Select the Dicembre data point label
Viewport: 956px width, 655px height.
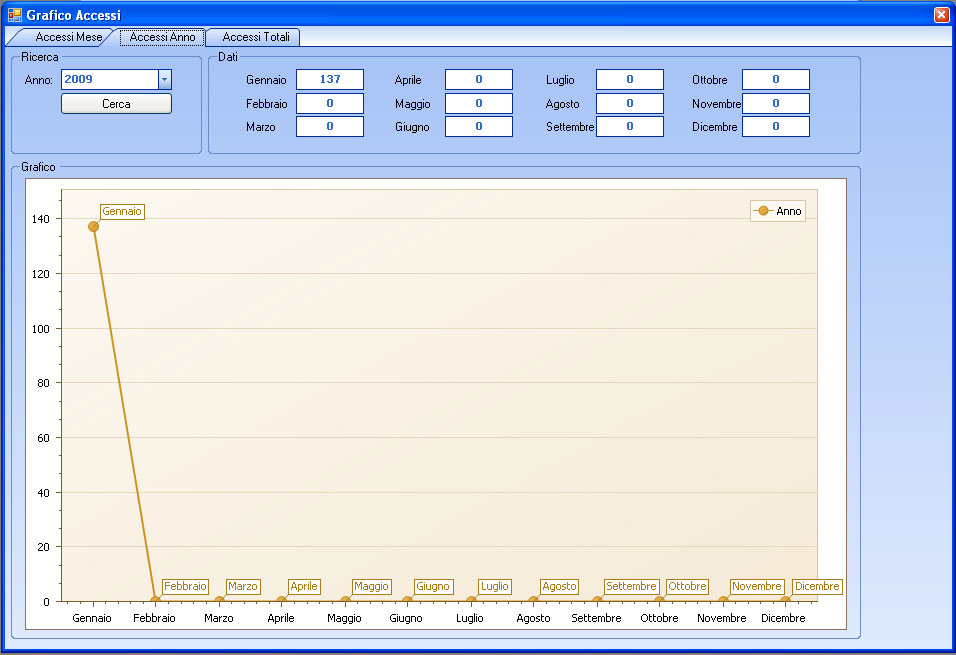[x=817, y=587]
